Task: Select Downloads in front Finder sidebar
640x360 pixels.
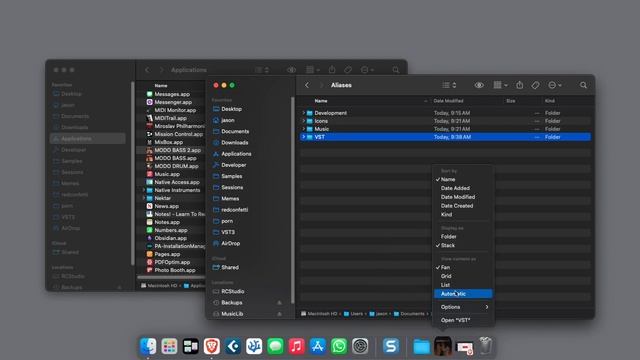Action: (x=235, y=142)
